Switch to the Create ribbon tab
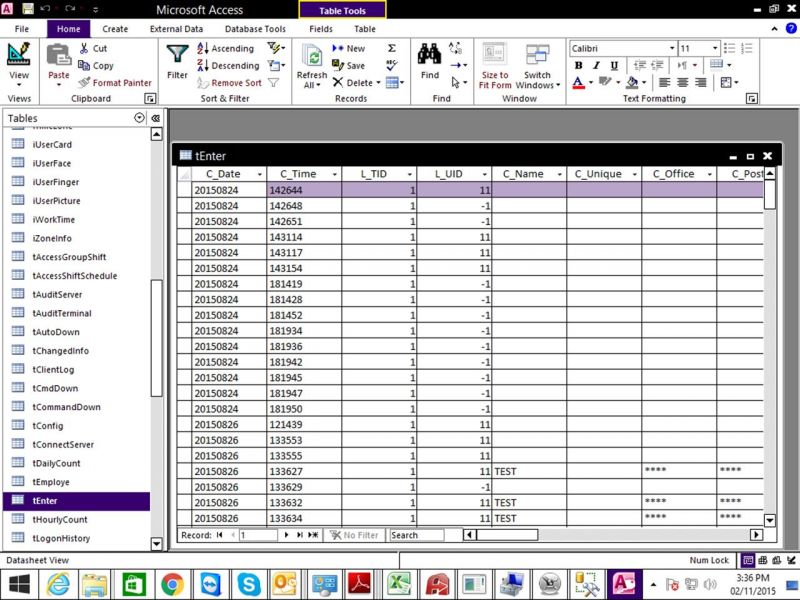Viewport: 800px width, 600px height. 115,29
